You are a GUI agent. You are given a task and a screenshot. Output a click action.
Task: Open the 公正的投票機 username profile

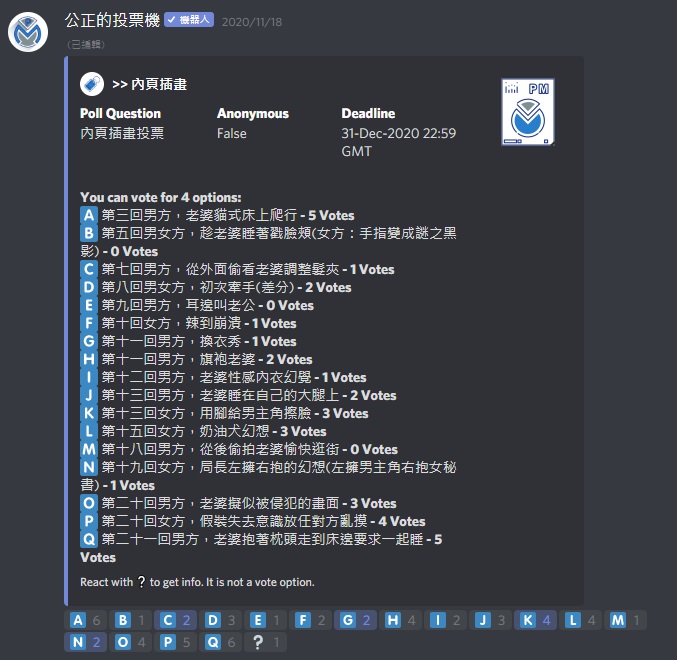click(112, 20)
